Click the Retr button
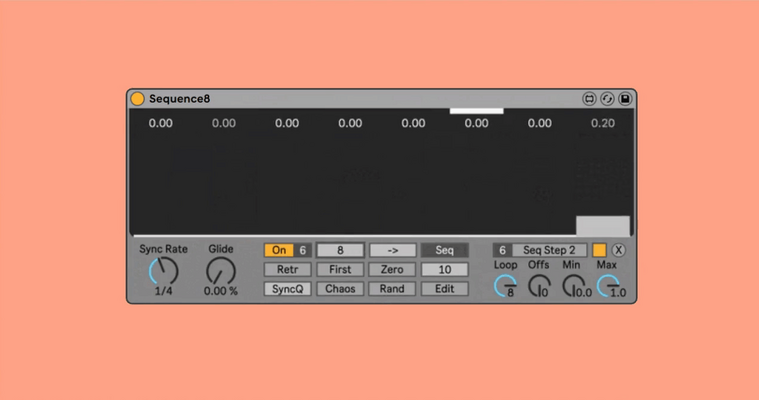This screenshot has height=400, width=759. pos(288,269)
